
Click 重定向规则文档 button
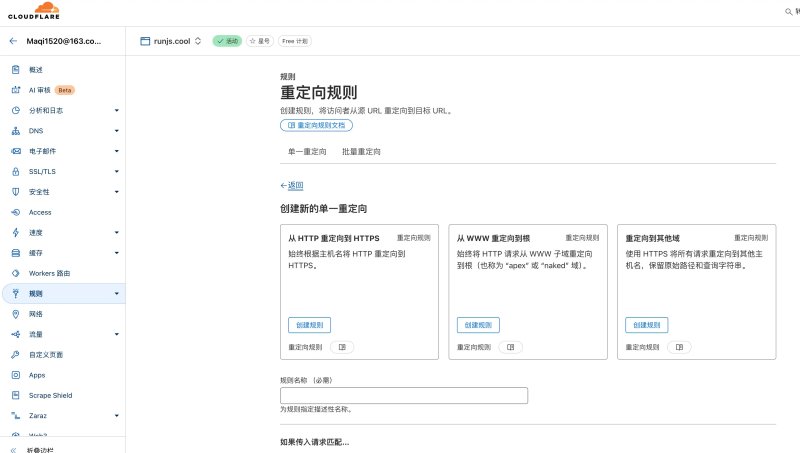click(x=316, y=125)
